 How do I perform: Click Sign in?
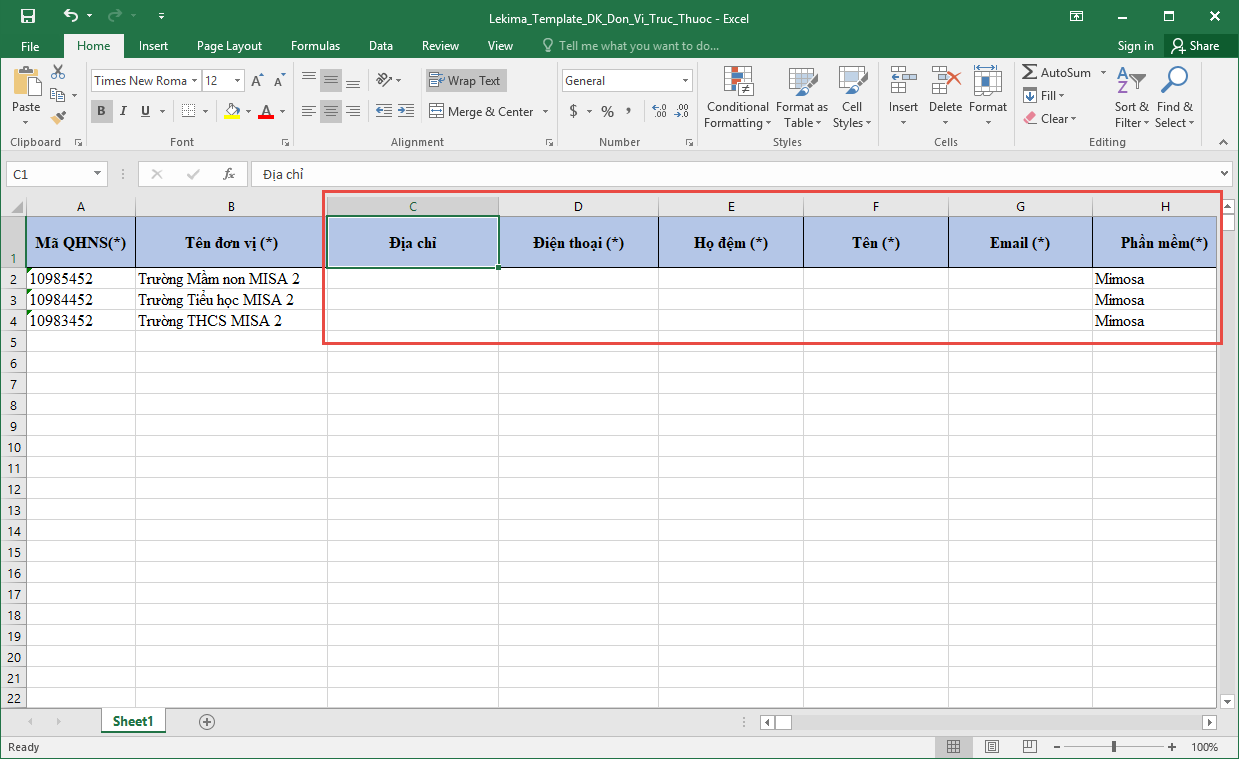1135,46
